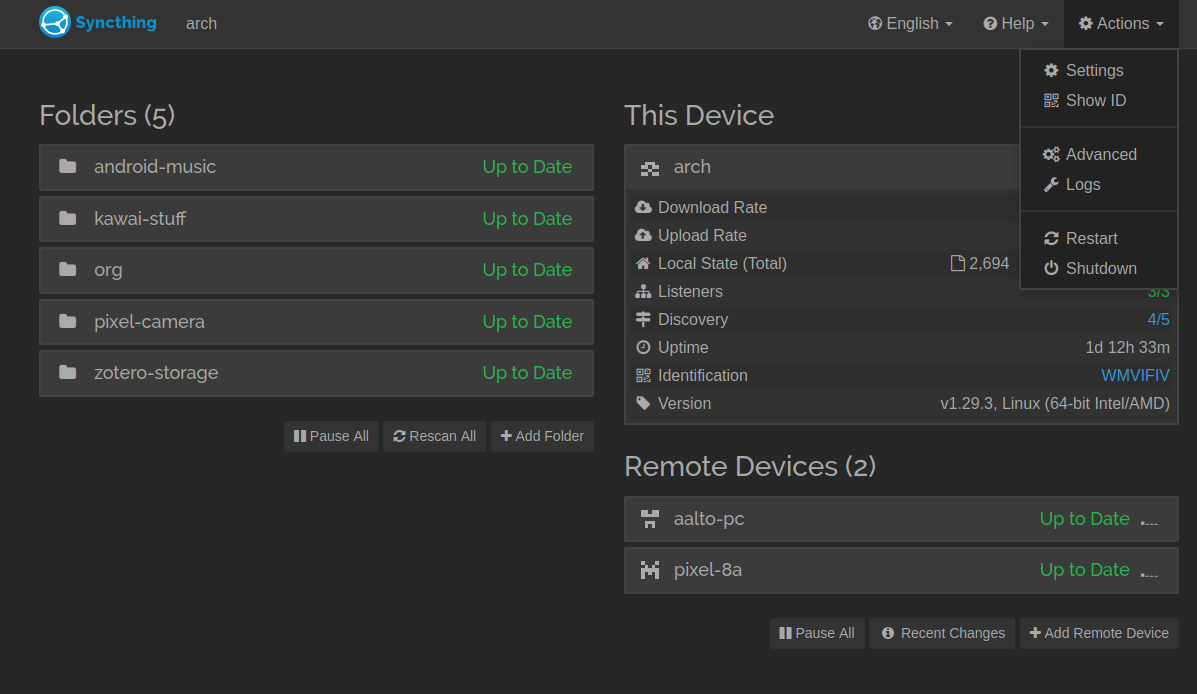Click the QR code icon beside Identification
1197x694 pixels.
coord(643,376)
